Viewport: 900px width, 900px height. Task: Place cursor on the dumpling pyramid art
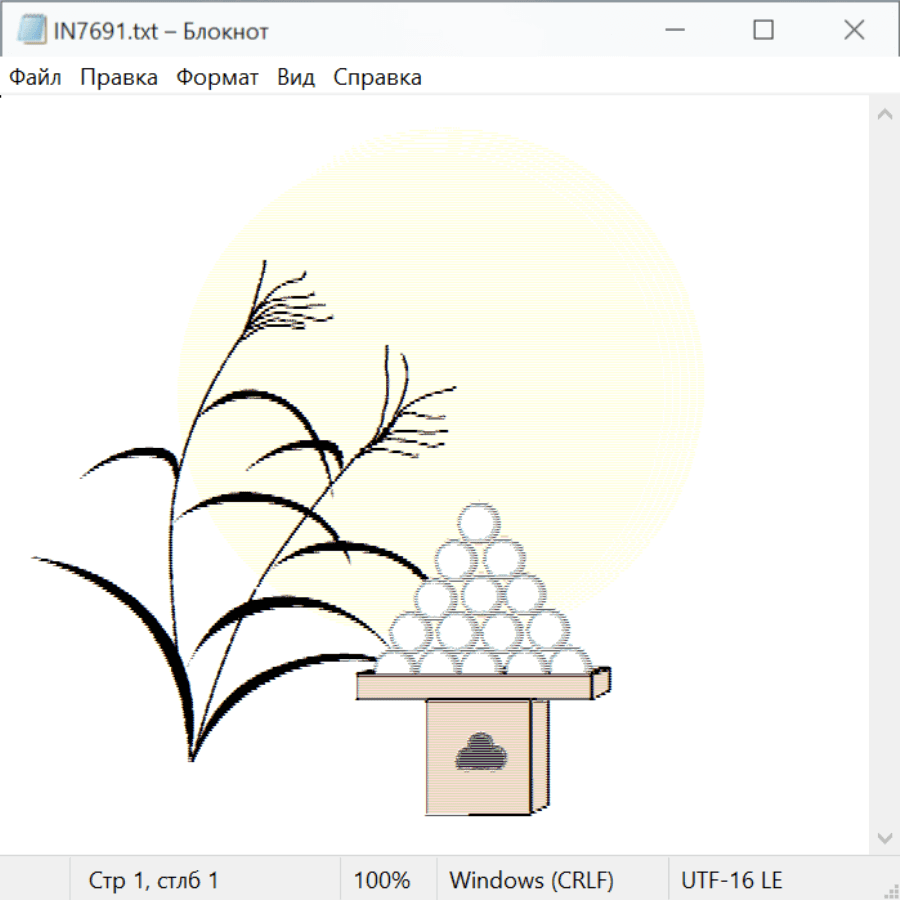point(480,600)
